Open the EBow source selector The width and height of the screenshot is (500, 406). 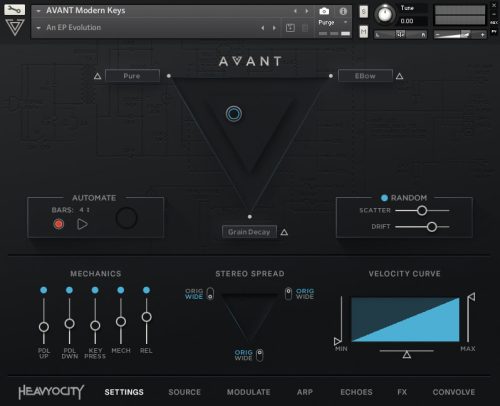click(x=365, y=76)
